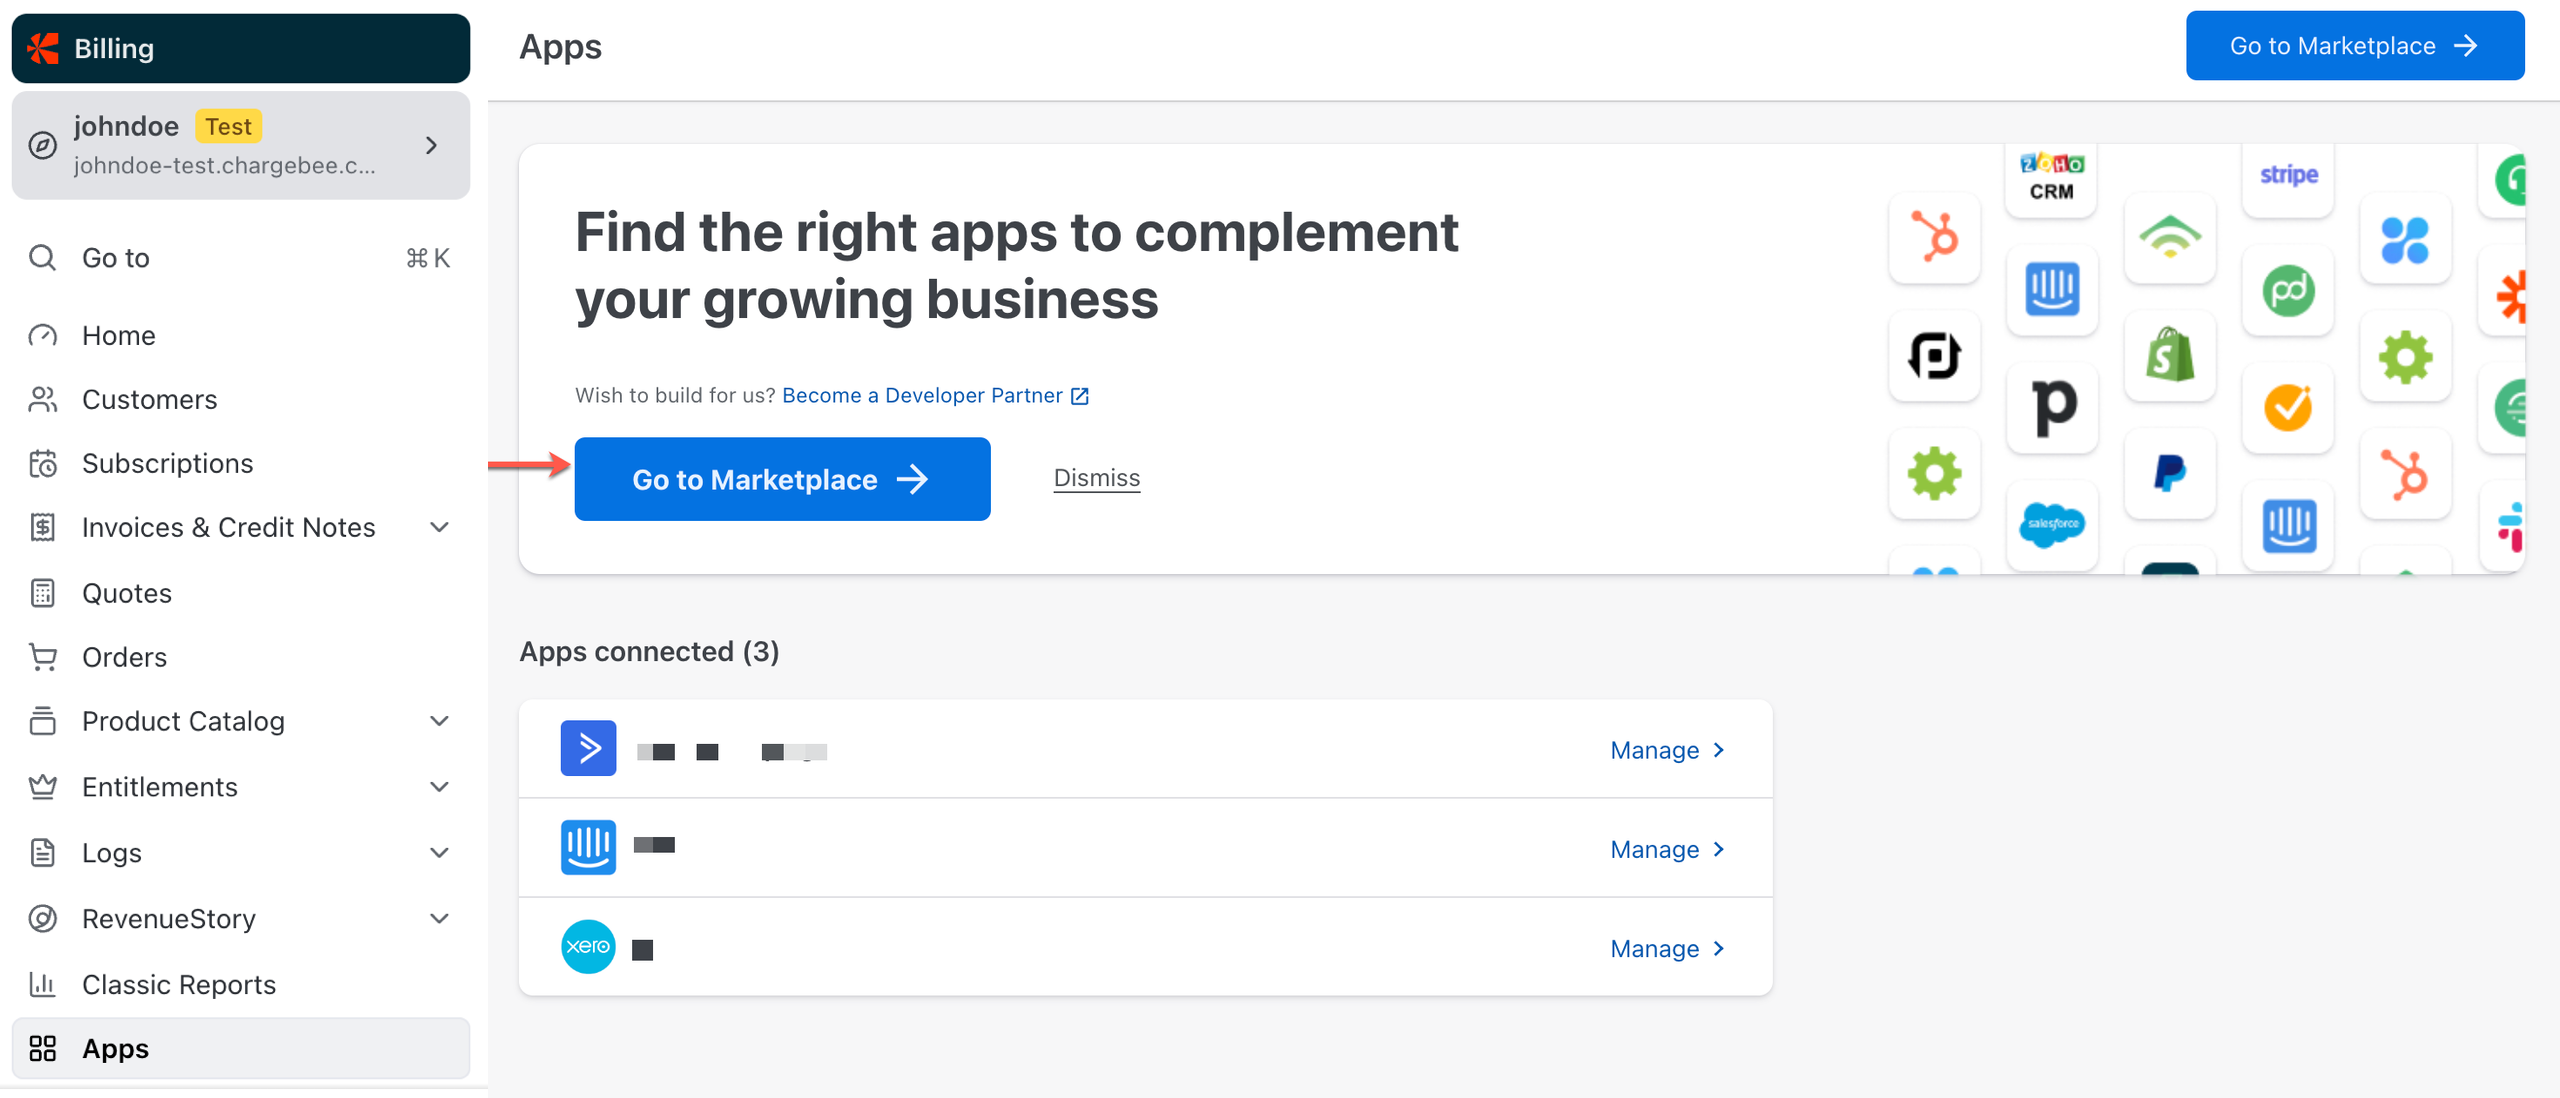2560x1098 pixels.
Task: Expand the Product Catalog section
Action: pyautogui.click(x=439, y=721)
